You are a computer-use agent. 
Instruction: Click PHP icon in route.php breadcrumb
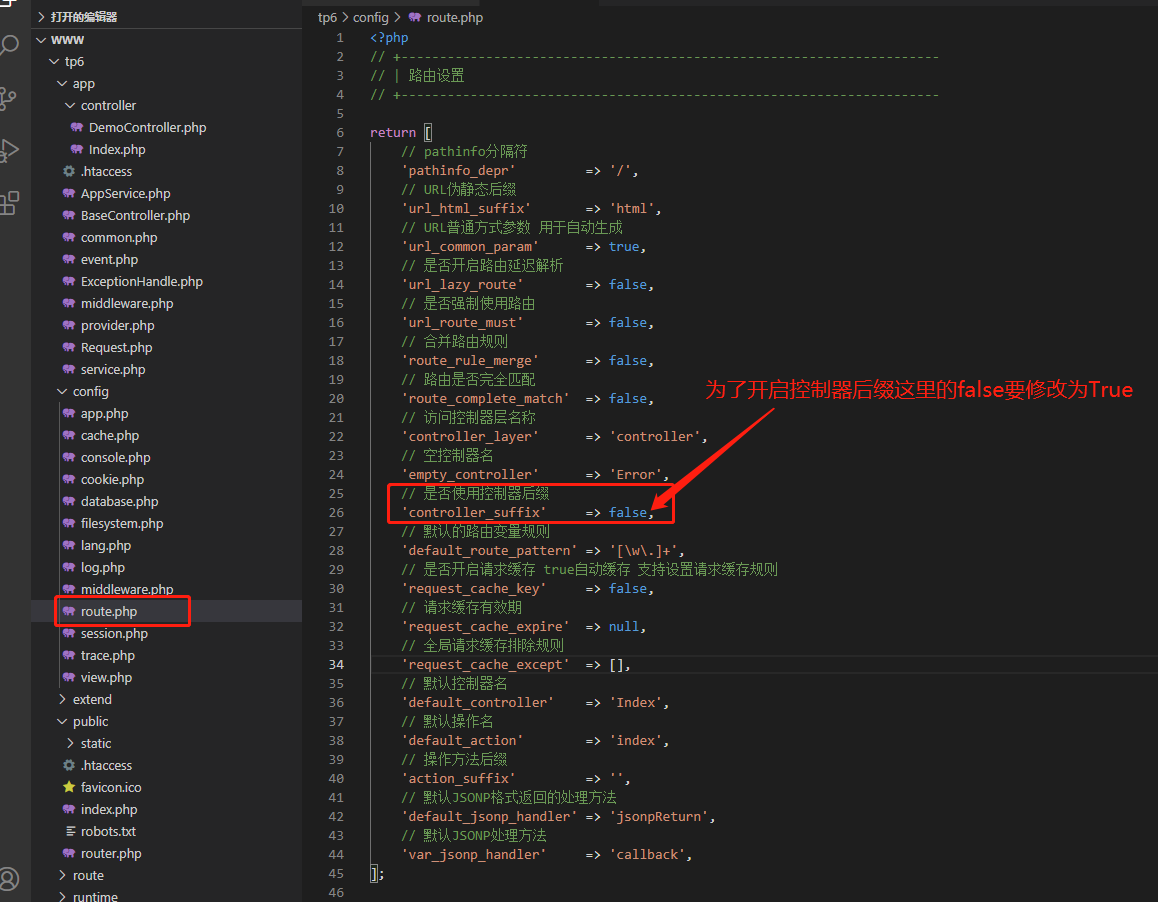pyautogui.click(x=415, y=17)
